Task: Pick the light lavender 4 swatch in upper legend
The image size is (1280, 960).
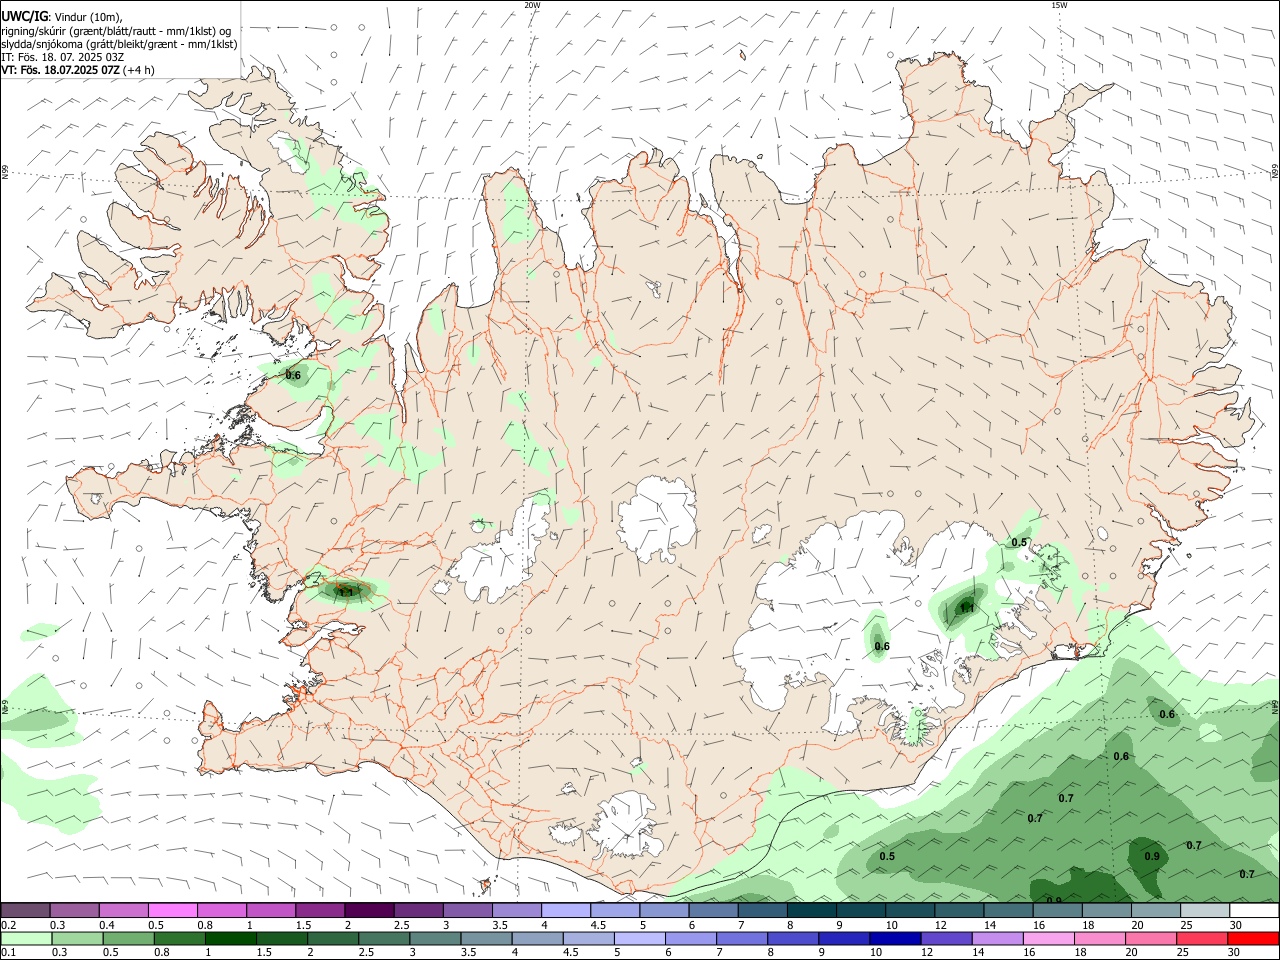Action: coord(565,910)
